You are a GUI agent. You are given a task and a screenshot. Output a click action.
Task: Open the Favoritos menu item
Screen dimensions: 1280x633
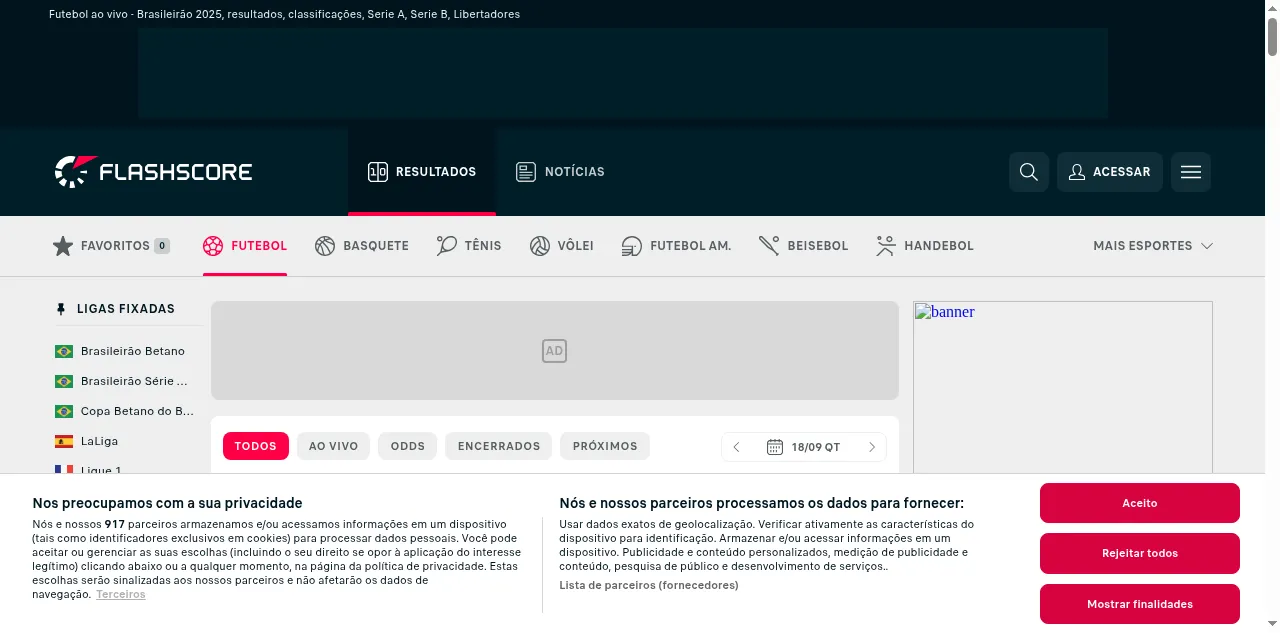point(111,246)
